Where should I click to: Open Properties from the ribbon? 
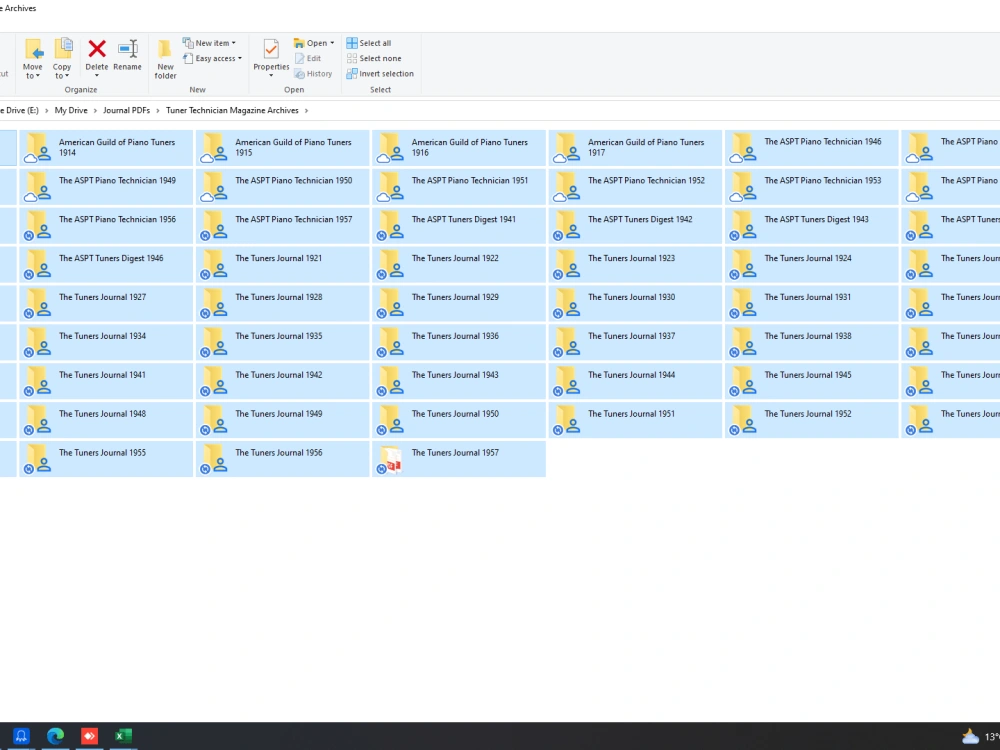(271, 58)
